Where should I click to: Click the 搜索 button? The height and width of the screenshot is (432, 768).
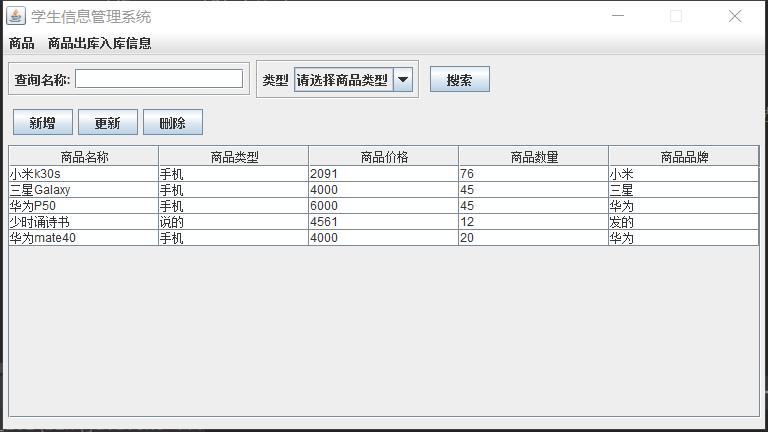coord(459,80)
